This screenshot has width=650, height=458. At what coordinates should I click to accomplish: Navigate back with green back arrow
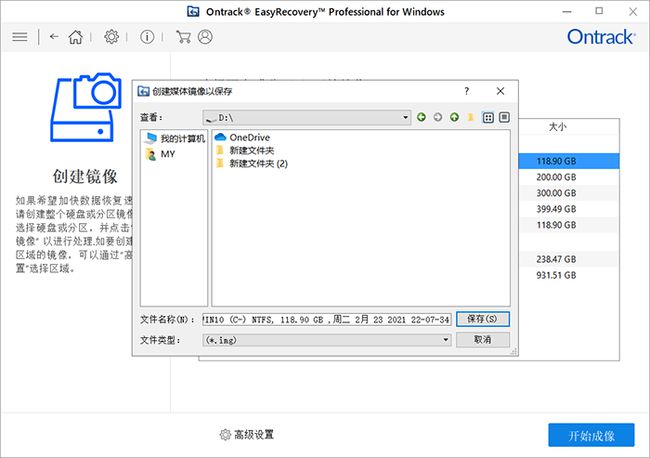pos(421,117)
